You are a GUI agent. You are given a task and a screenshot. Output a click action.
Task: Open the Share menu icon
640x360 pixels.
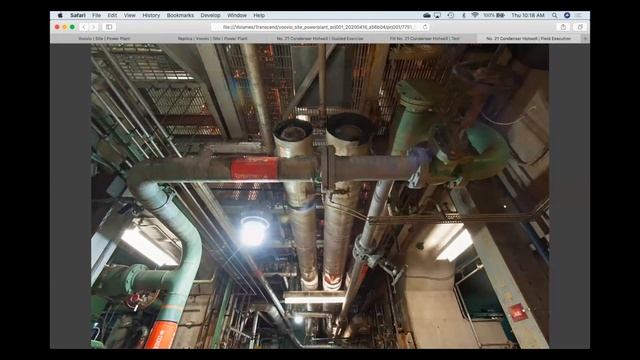pos(563,27)
